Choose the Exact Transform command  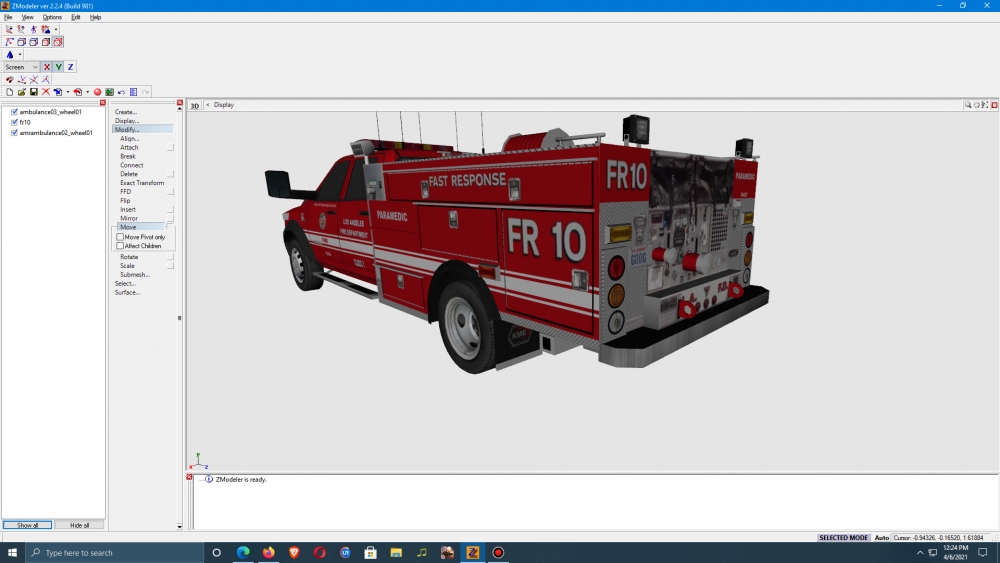[142, 182]
